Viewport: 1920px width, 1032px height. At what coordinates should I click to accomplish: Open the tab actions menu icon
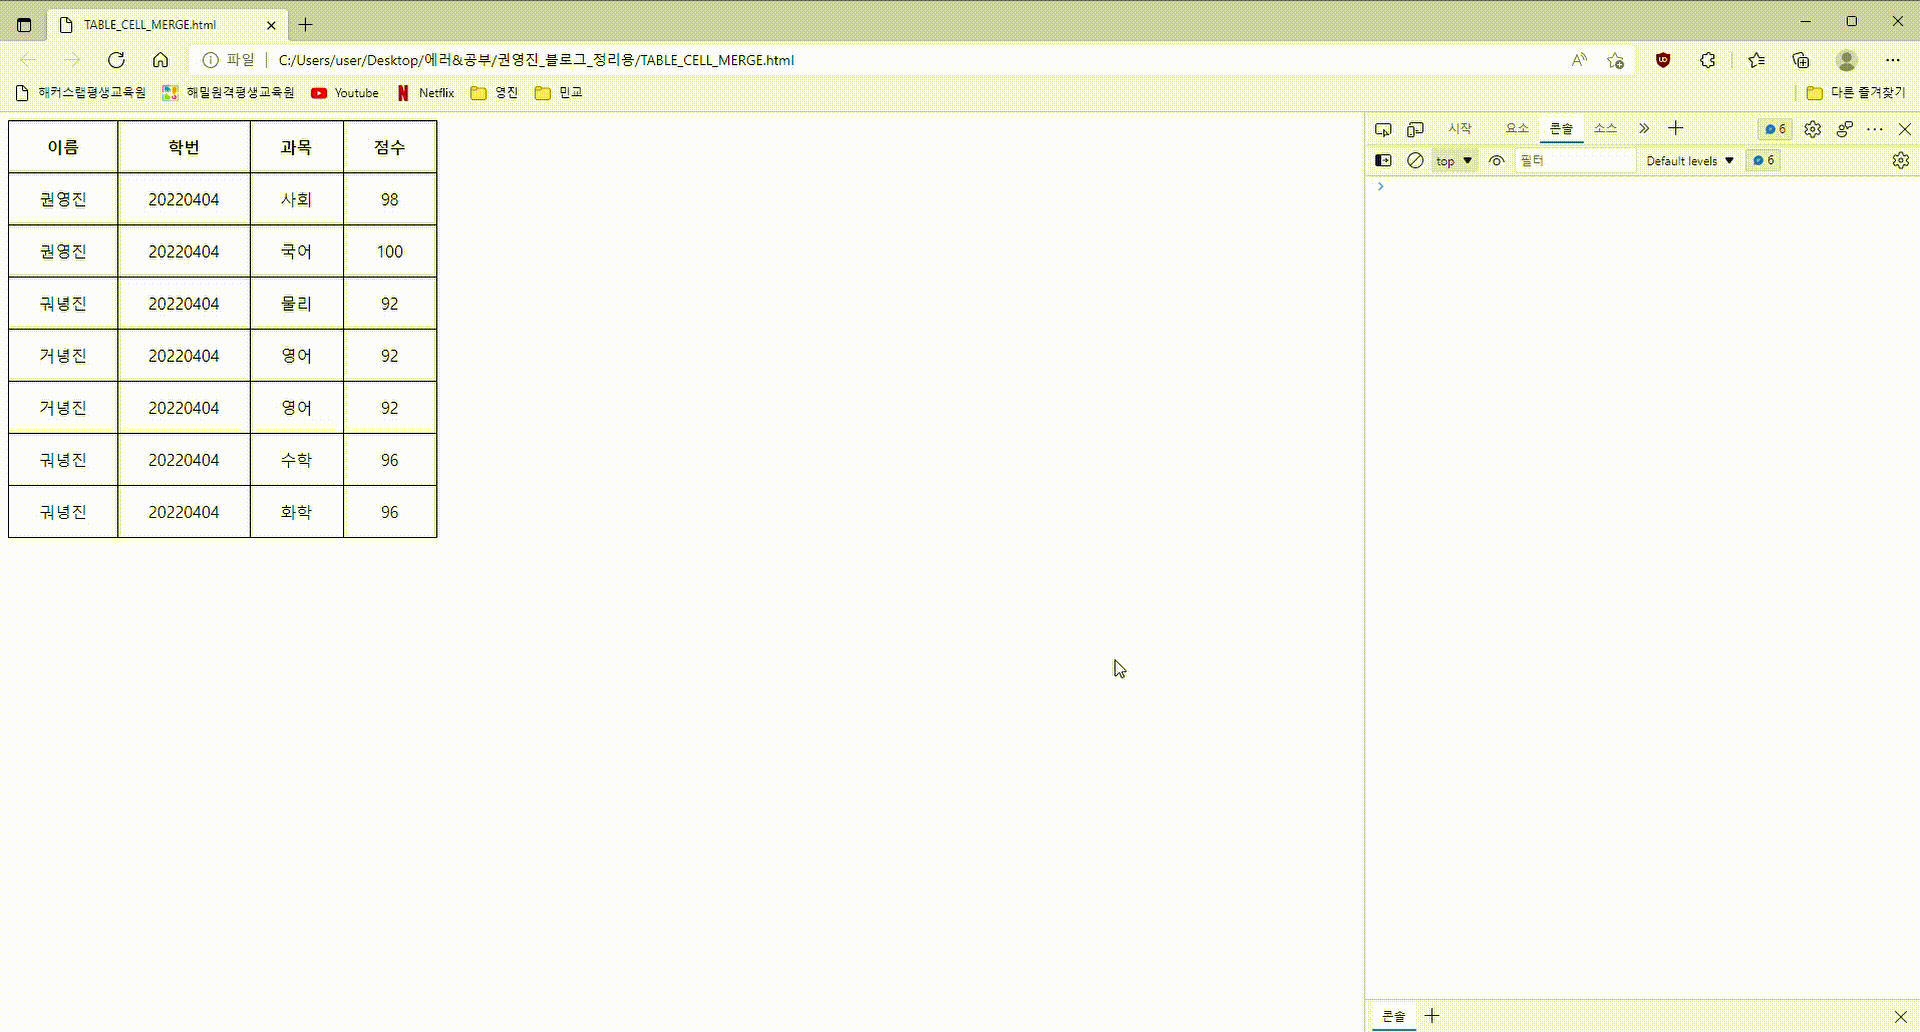click(24, 25)
